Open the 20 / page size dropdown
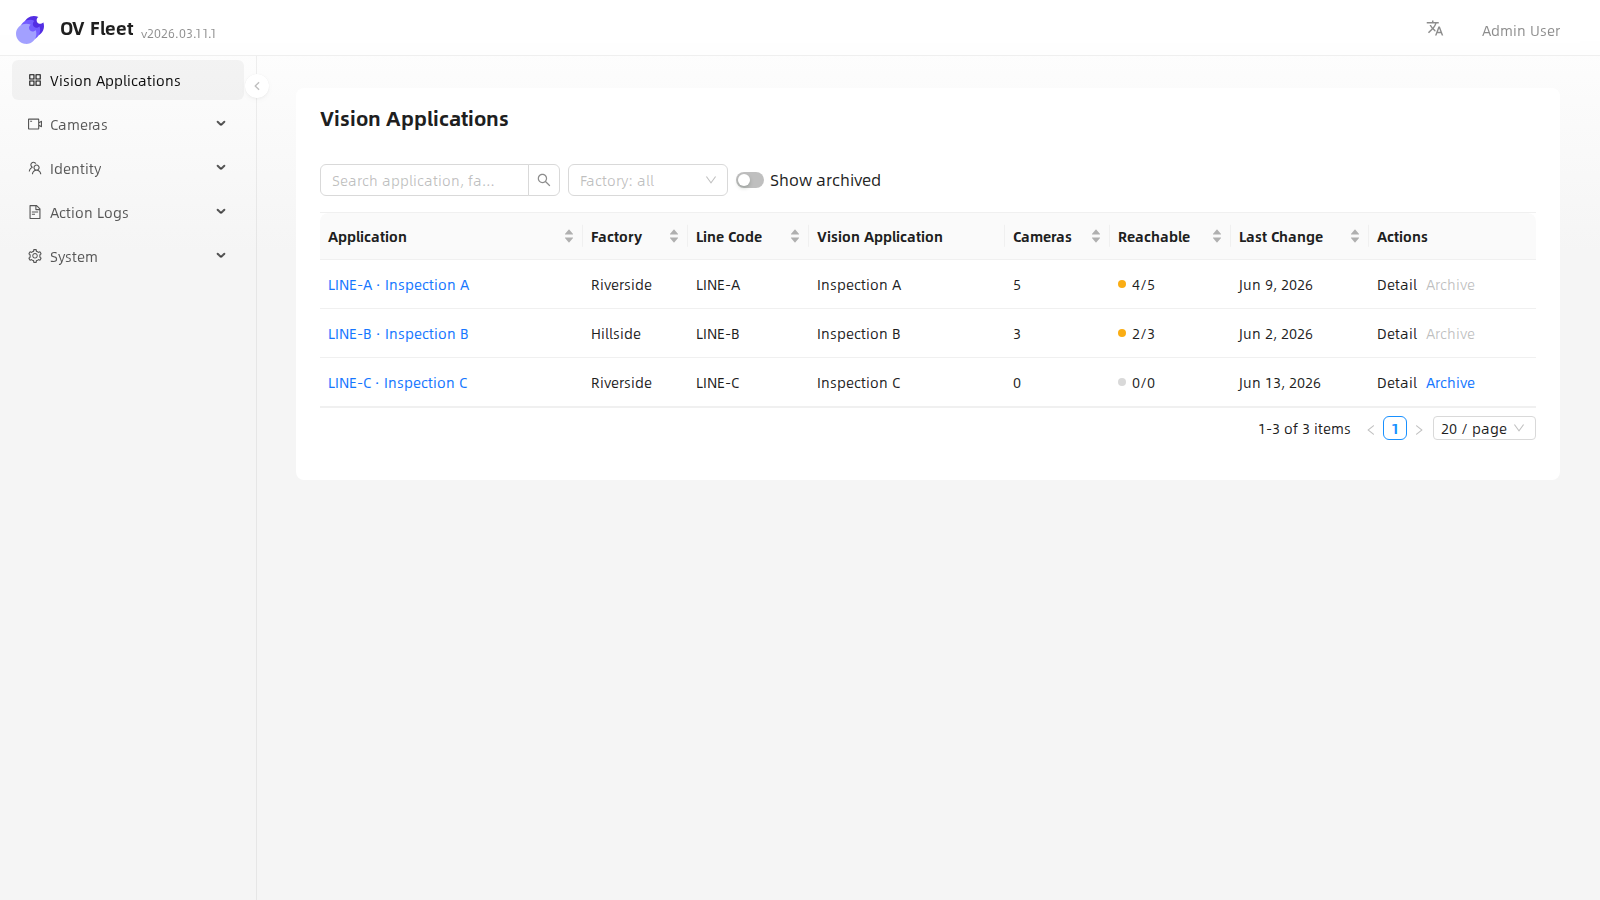Screen dimensions: 1600x900 coord(1484,428)
